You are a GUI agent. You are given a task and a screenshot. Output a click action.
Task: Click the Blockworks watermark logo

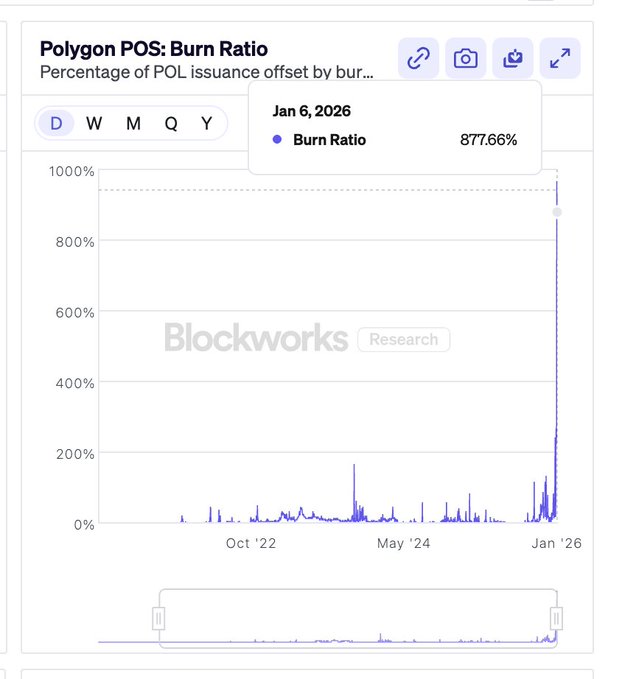(x=256, y=339)
